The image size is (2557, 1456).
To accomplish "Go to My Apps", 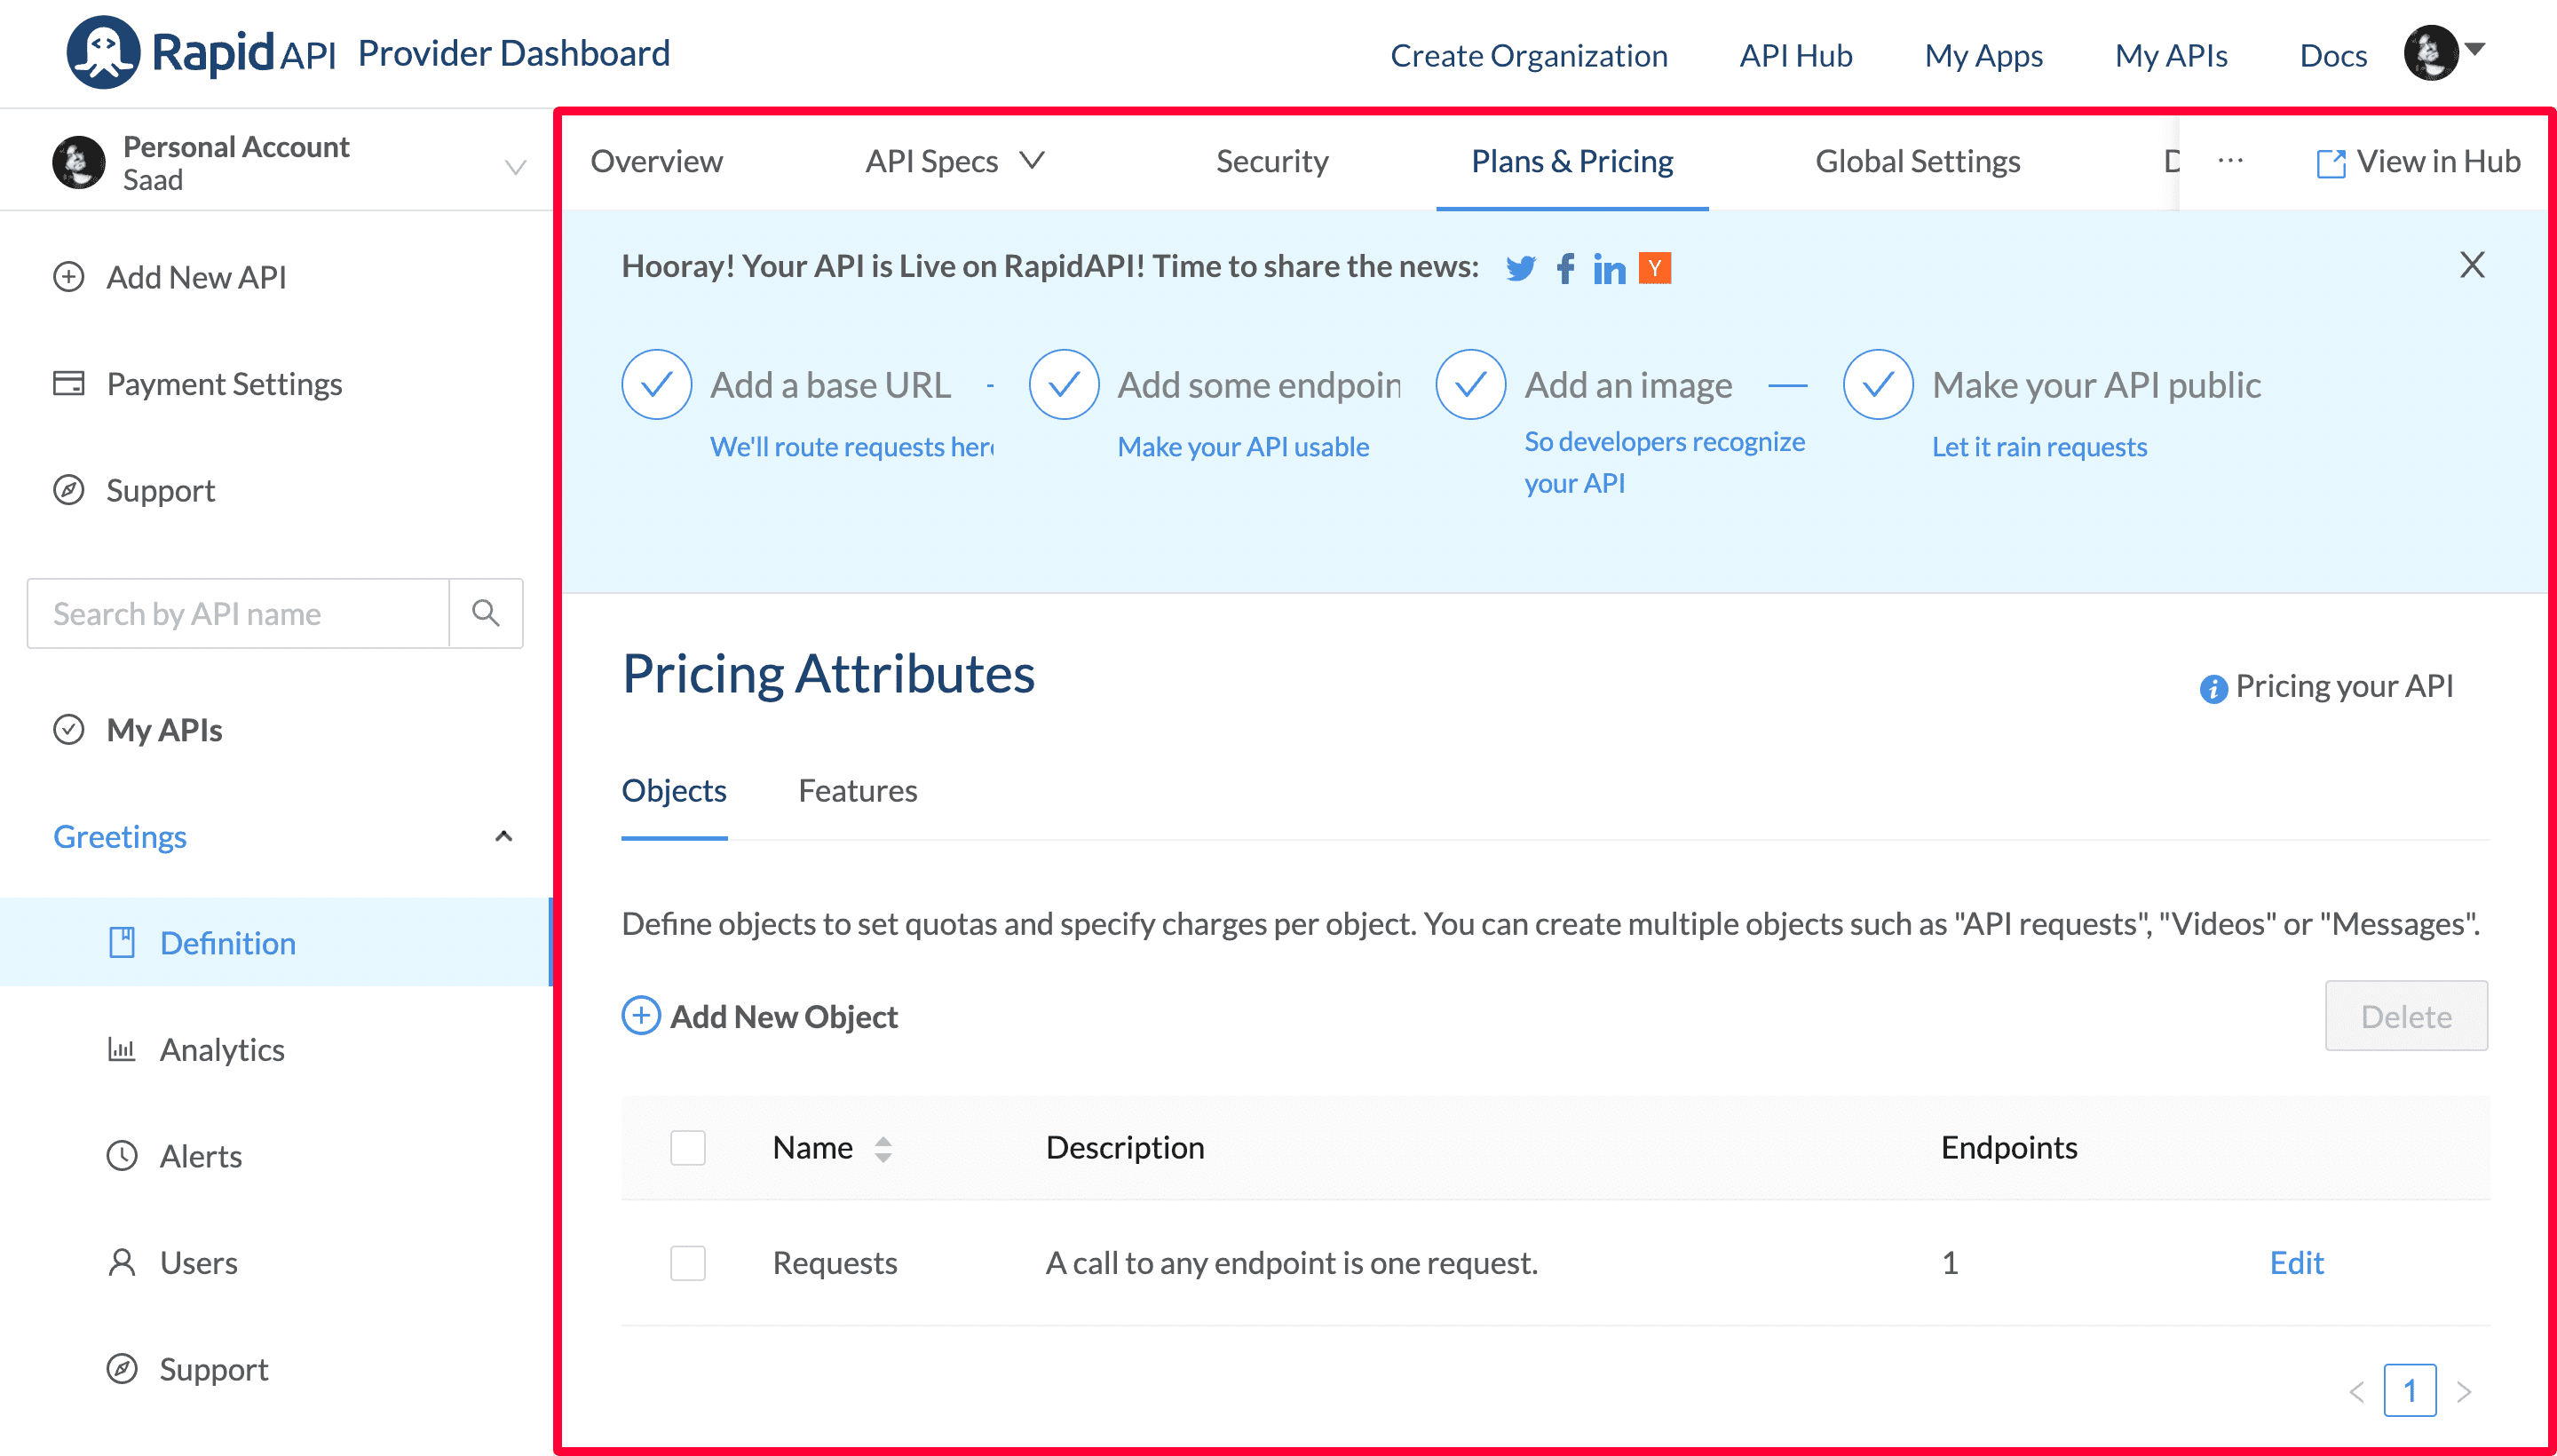I will click(1984, 55).
